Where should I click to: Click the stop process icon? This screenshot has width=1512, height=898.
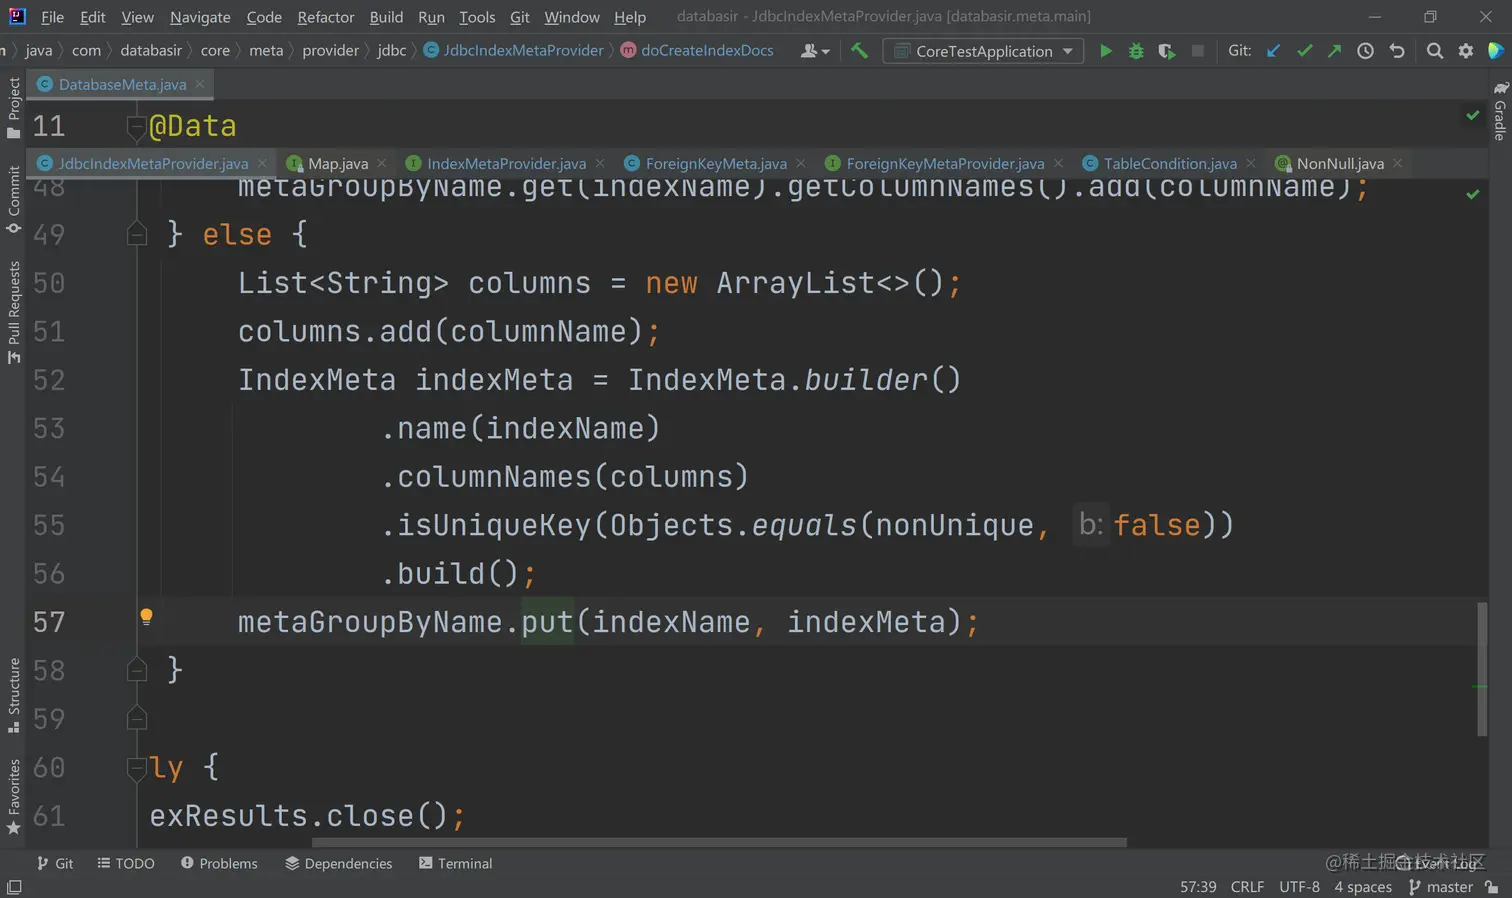point(1197,51)
